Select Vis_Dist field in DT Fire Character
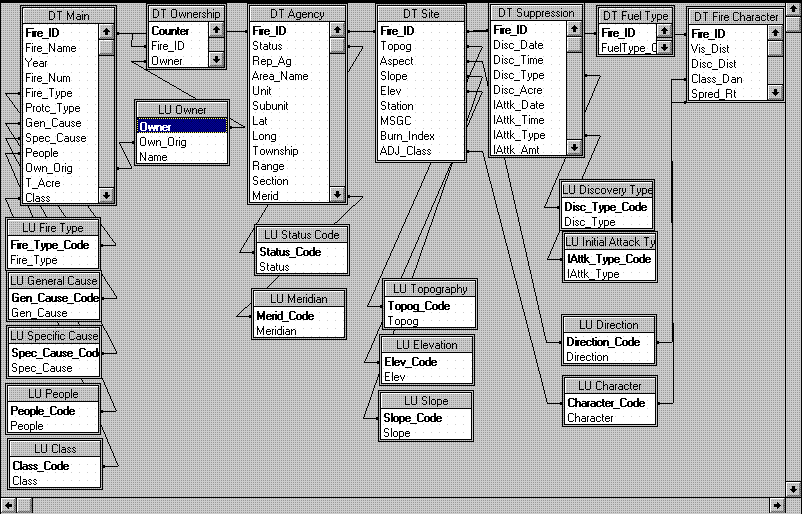The image size is (802, 514). [x=710, y=49]
